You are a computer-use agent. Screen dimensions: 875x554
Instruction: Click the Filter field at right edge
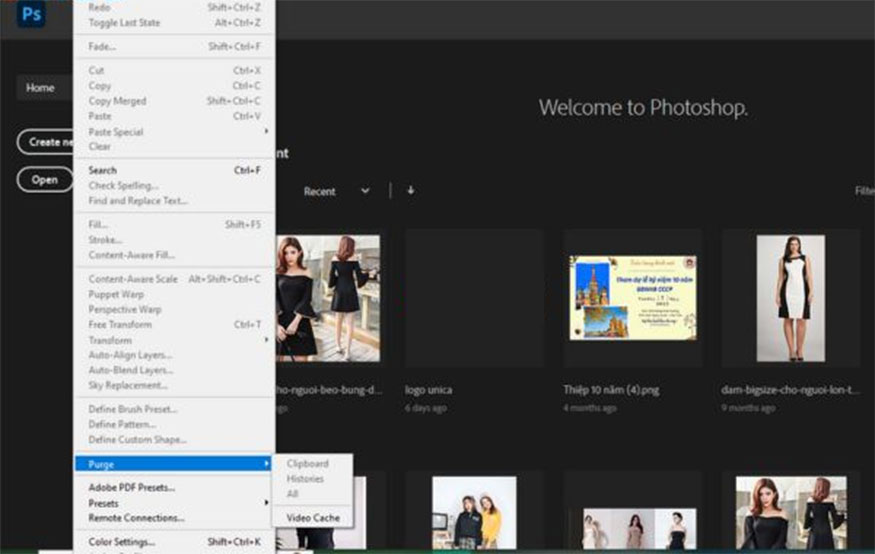[x=864, y=191]
